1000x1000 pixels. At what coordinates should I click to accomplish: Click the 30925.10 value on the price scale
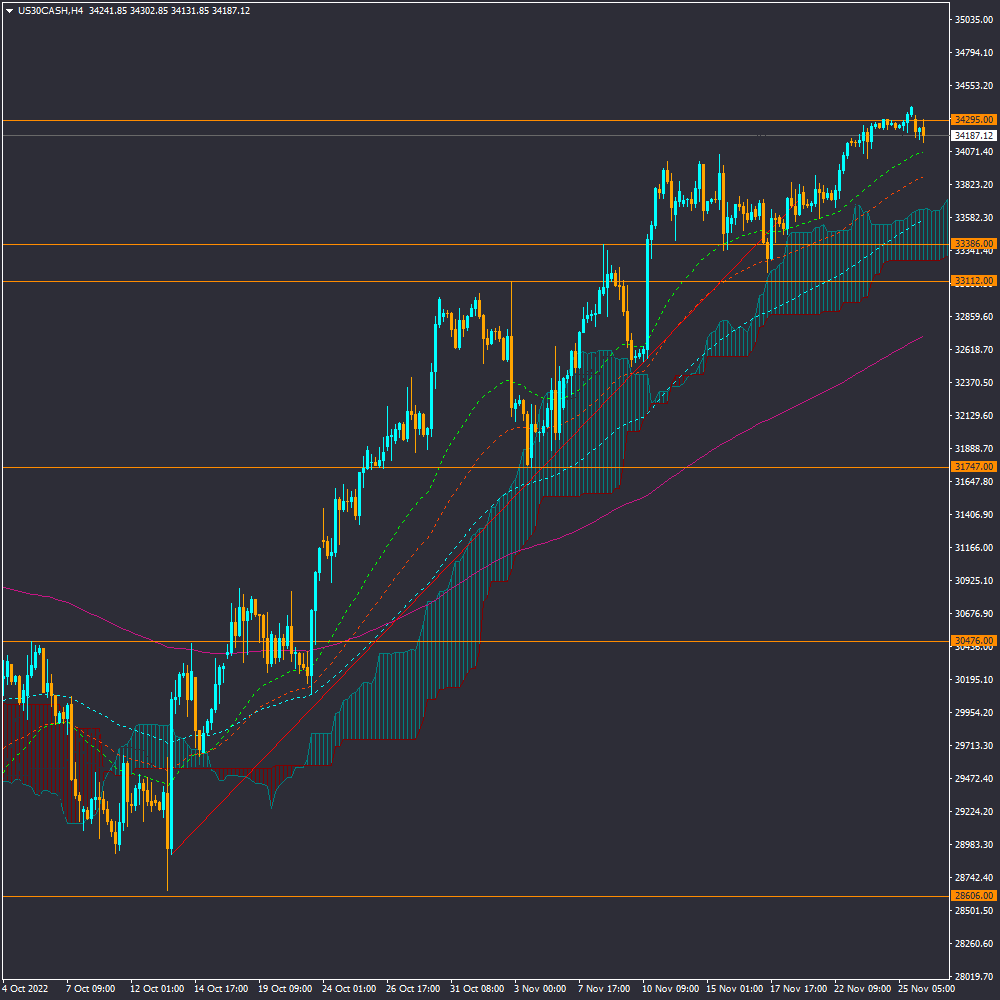point(973,581)
